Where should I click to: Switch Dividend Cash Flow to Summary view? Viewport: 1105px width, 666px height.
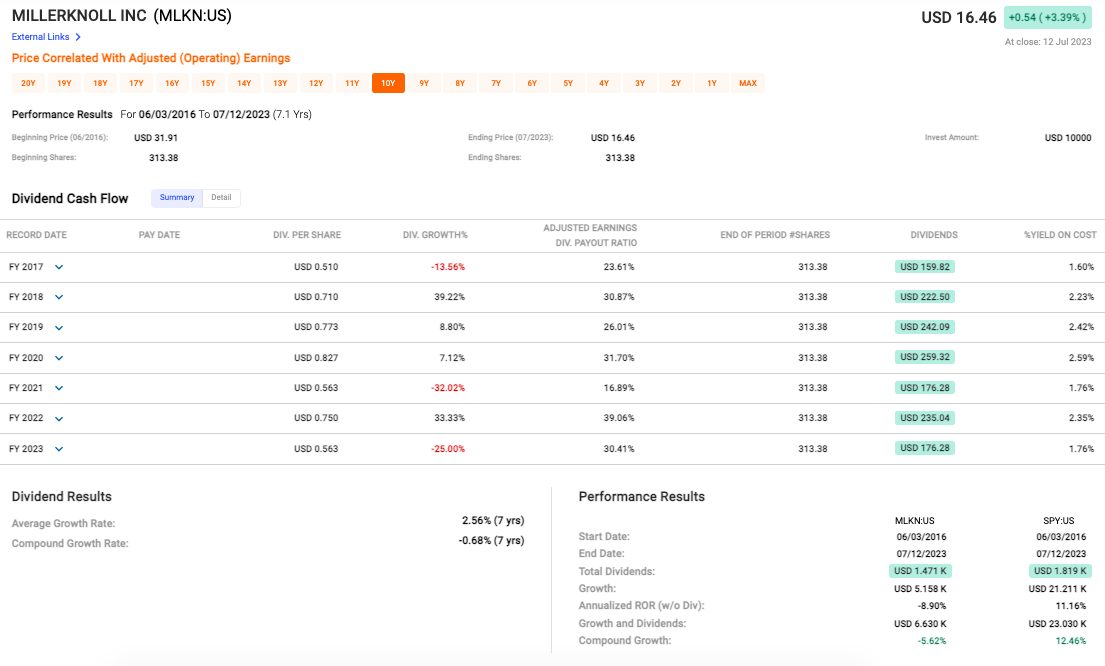[x=177, y=198]
